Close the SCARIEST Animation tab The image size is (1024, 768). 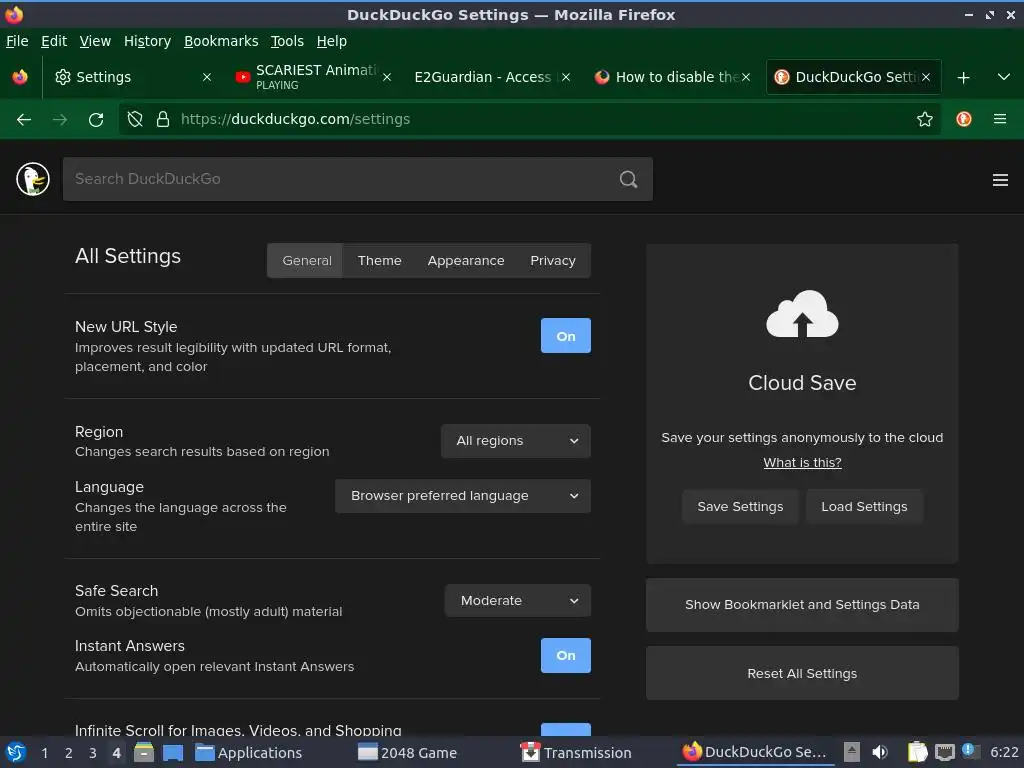pyautogui.click(x=387, y=77)
